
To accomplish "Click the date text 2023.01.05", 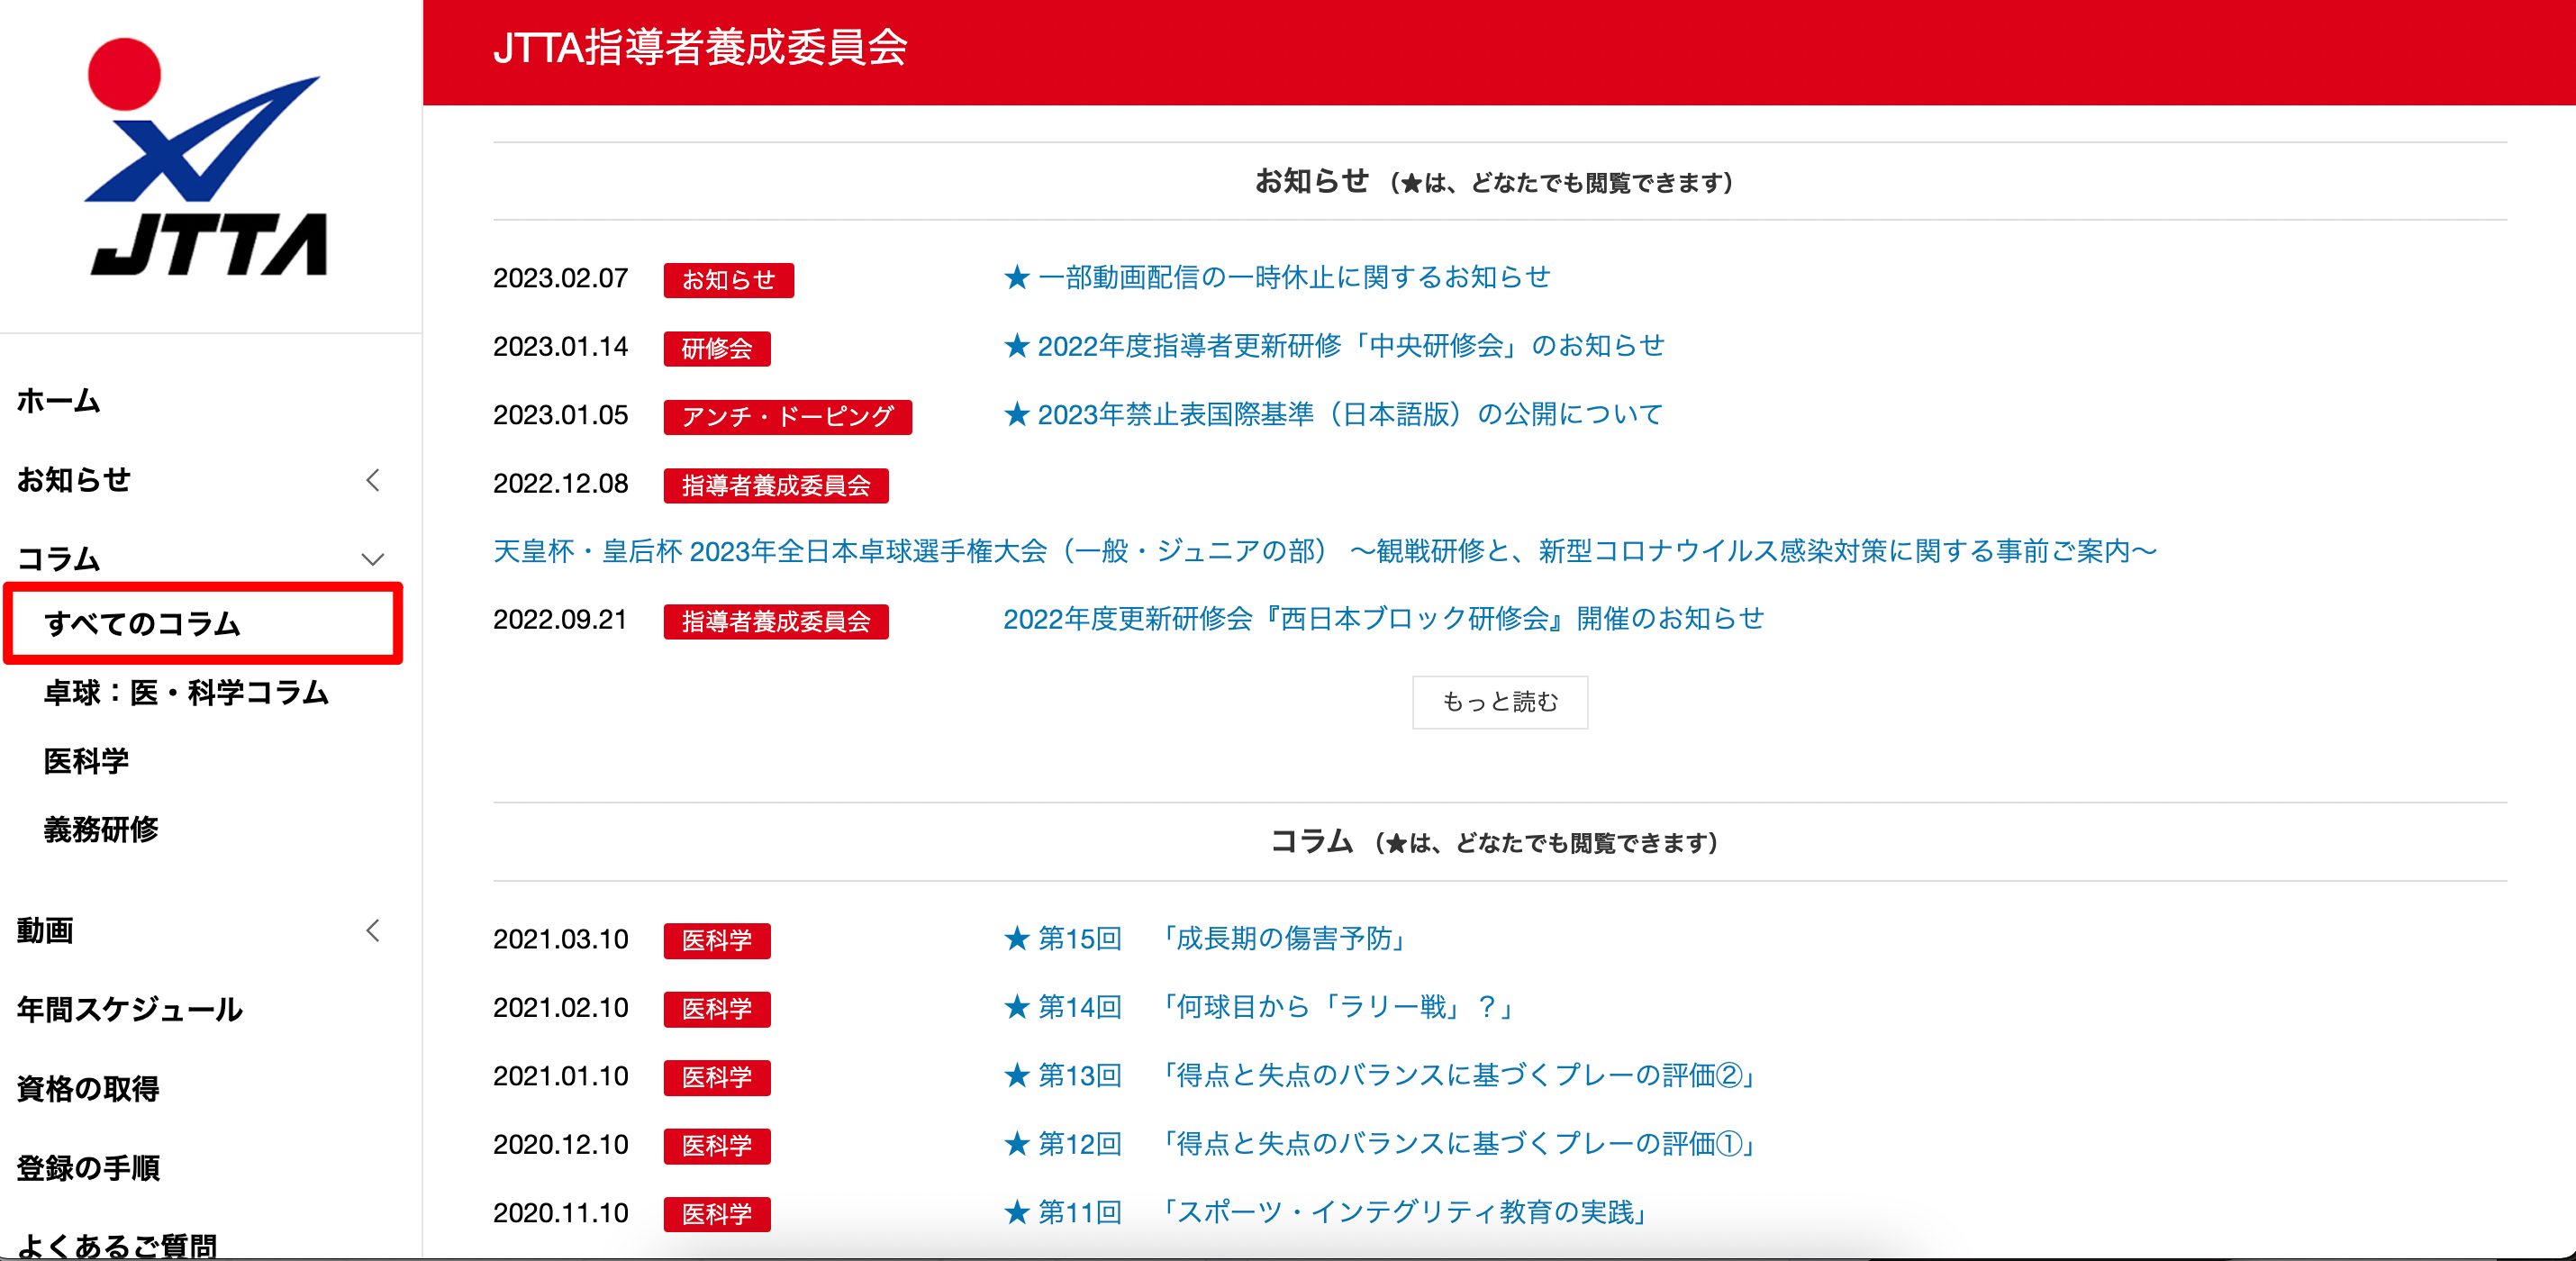I will pos(561,415).
